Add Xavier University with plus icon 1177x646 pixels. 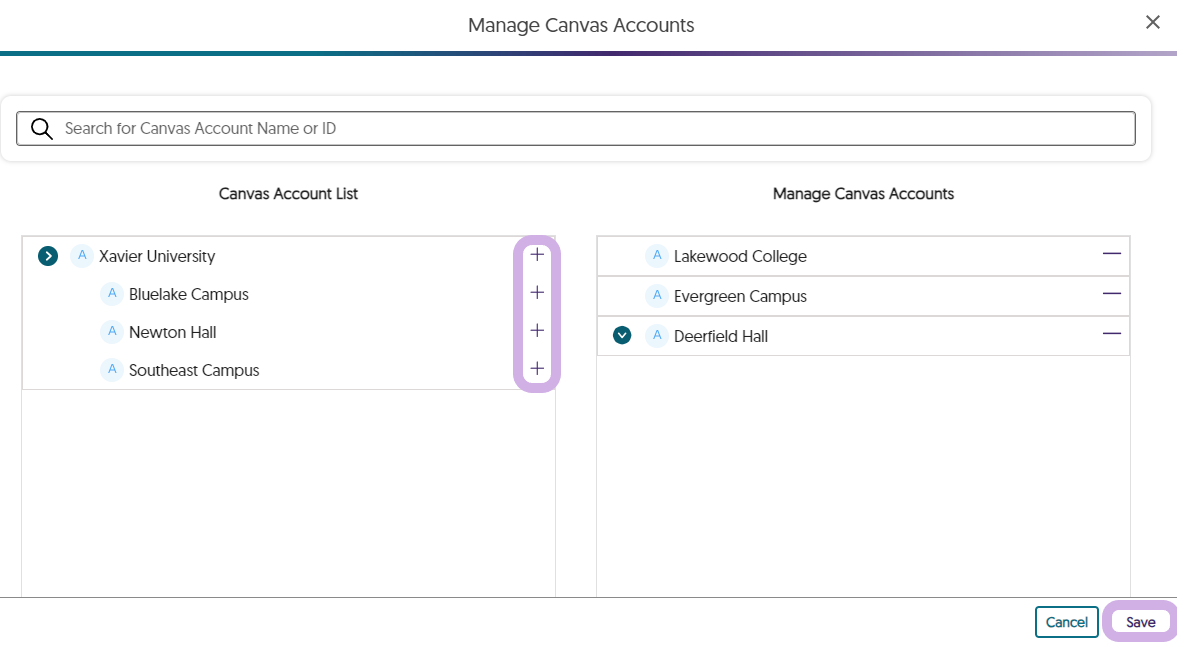pyautogui.click(x=537, y=255)
